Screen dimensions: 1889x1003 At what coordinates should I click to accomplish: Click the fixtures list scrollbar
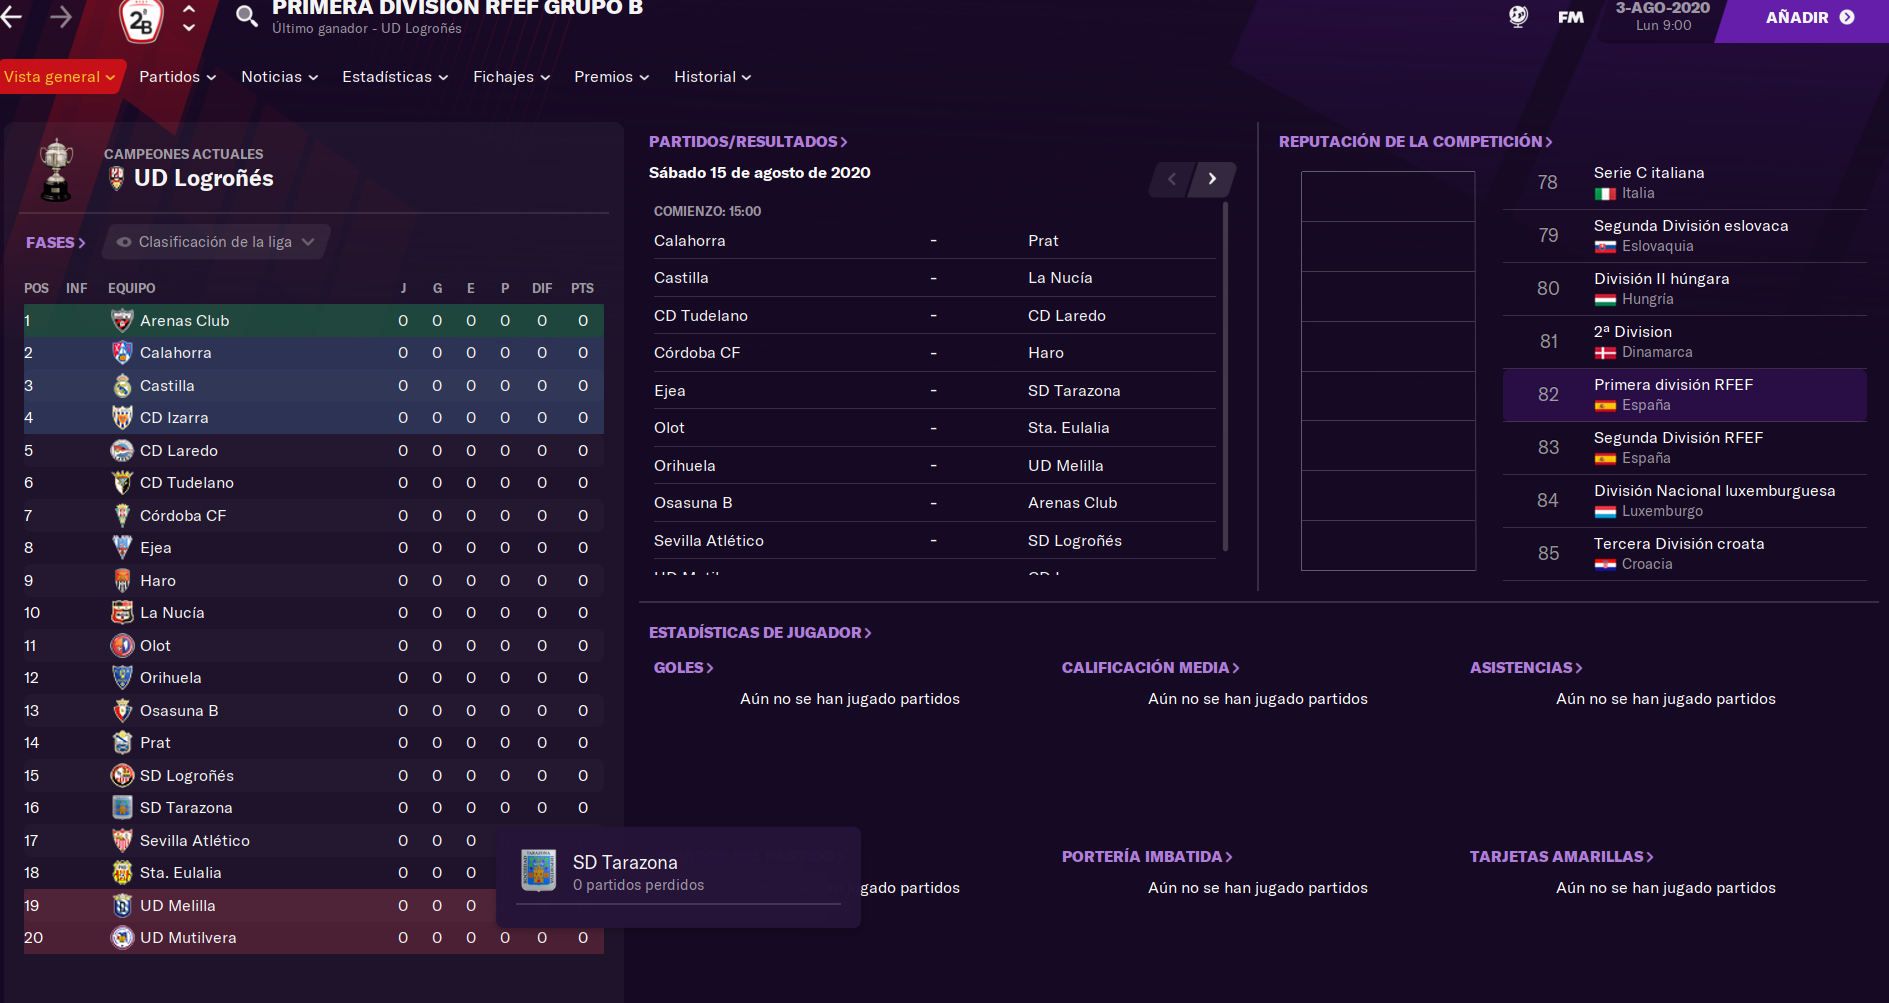(x=1225, y=377)
